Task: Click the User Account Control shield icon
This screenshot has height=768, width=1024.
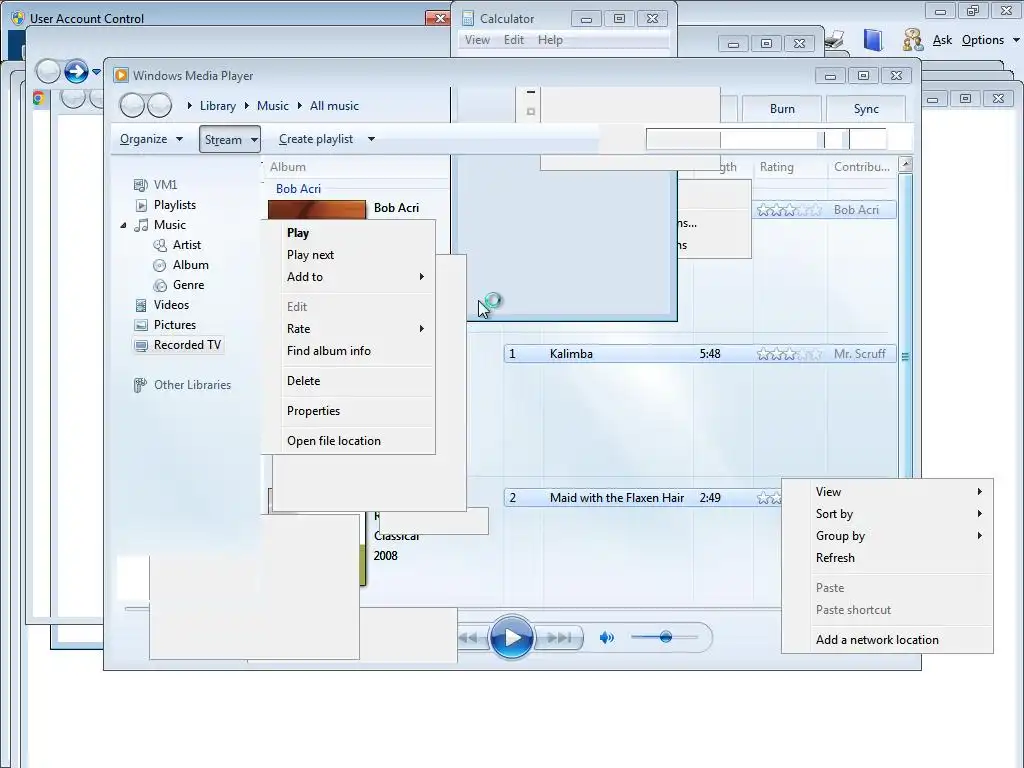Action: (x=18, y=18)
